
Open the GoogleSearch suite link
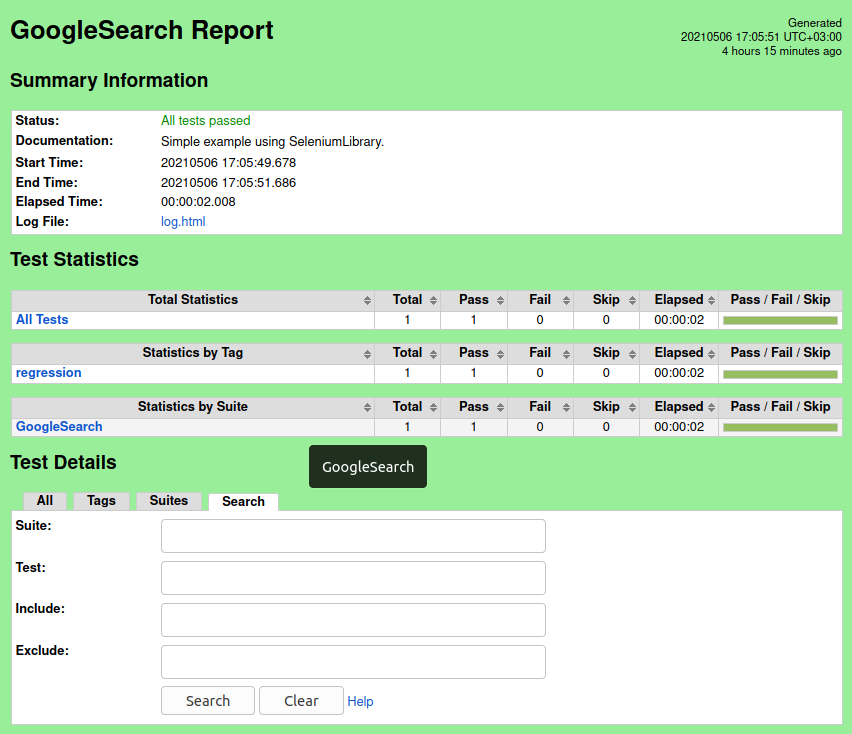pyautogui.click(x=59, y=426)
